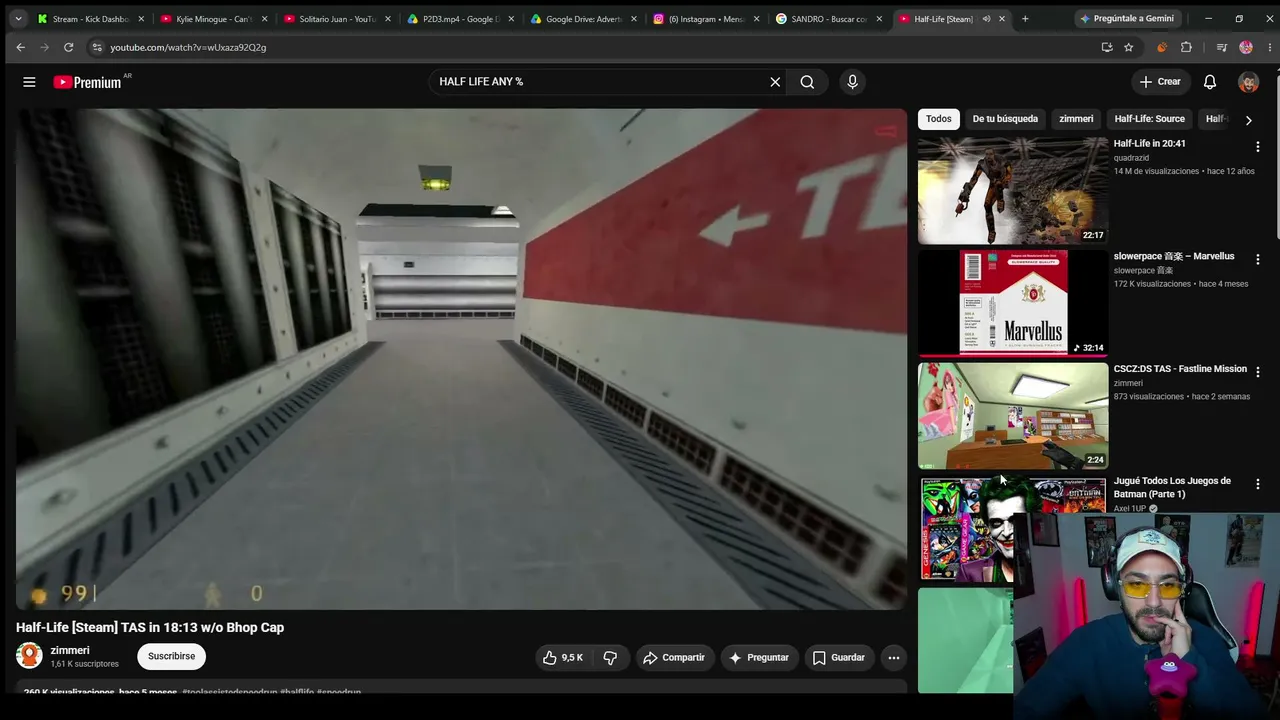The height and width of the screenshot is (720, 1280).
Task: Mute audio on the Half-Life tab
Action: [x=986, y=18]
